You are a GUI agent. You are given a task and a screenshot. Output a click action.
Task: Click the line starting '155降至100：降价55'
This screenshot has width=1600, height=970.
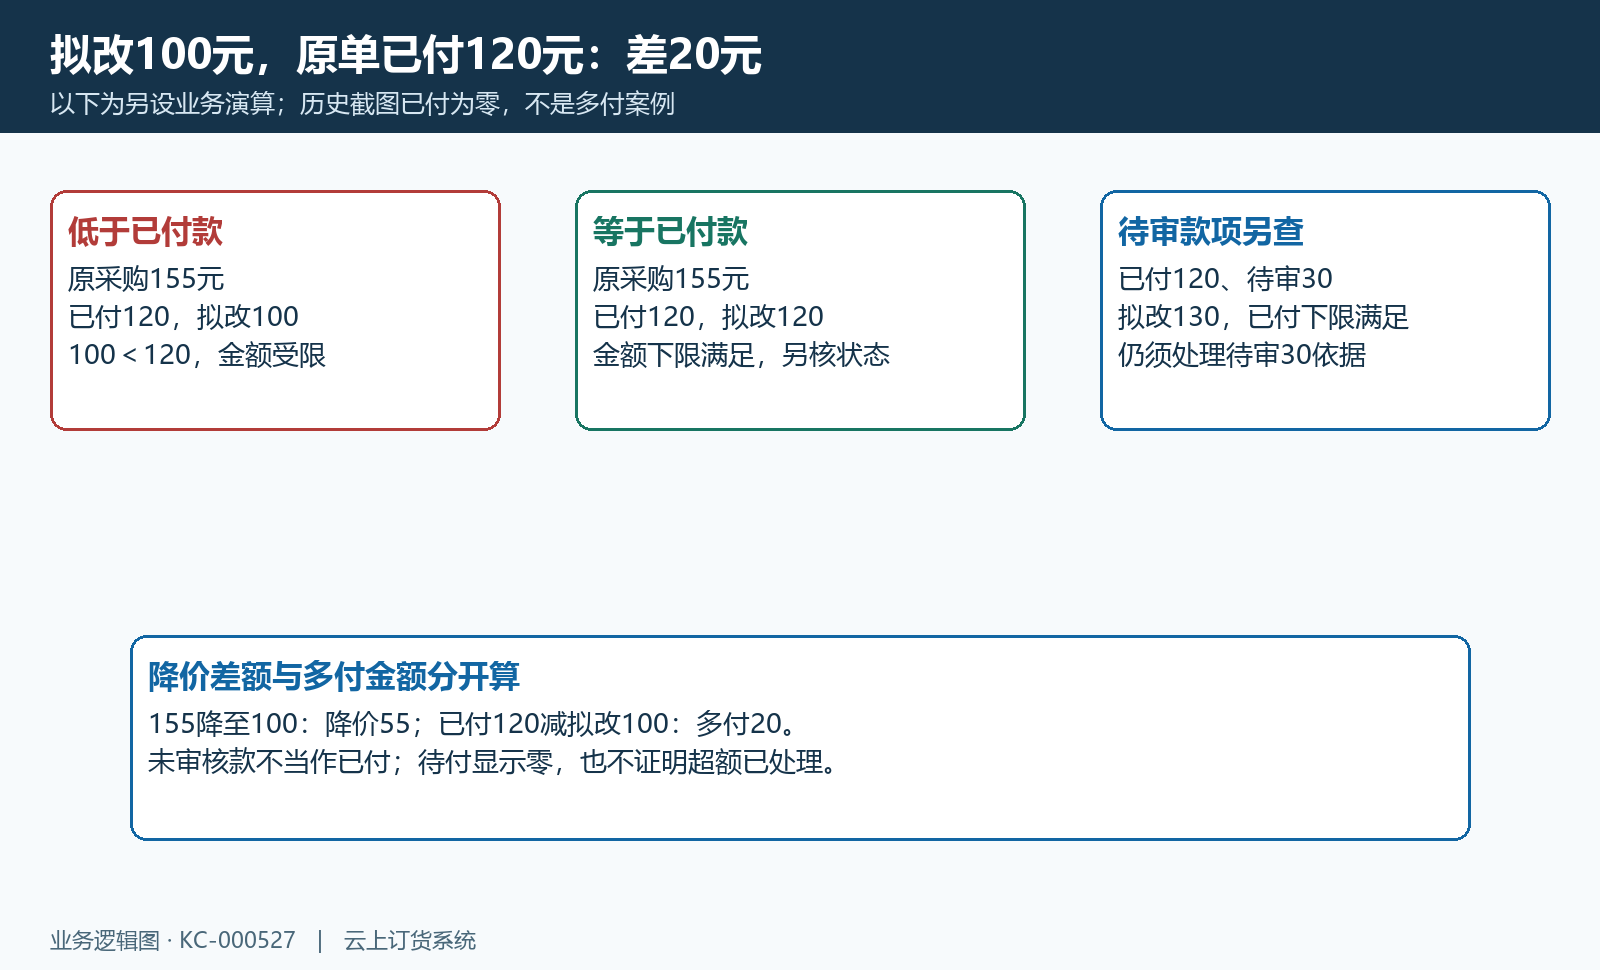[x=474, y=724]
